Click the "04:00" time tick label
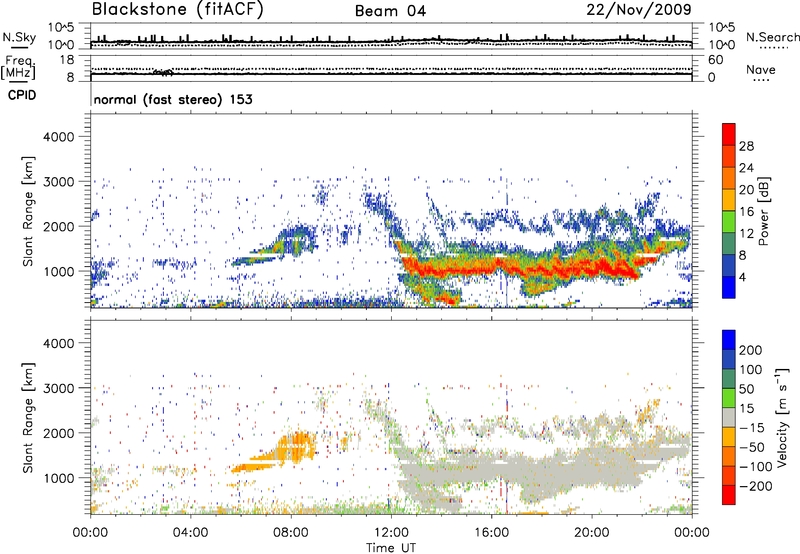 tap(190, 533)
